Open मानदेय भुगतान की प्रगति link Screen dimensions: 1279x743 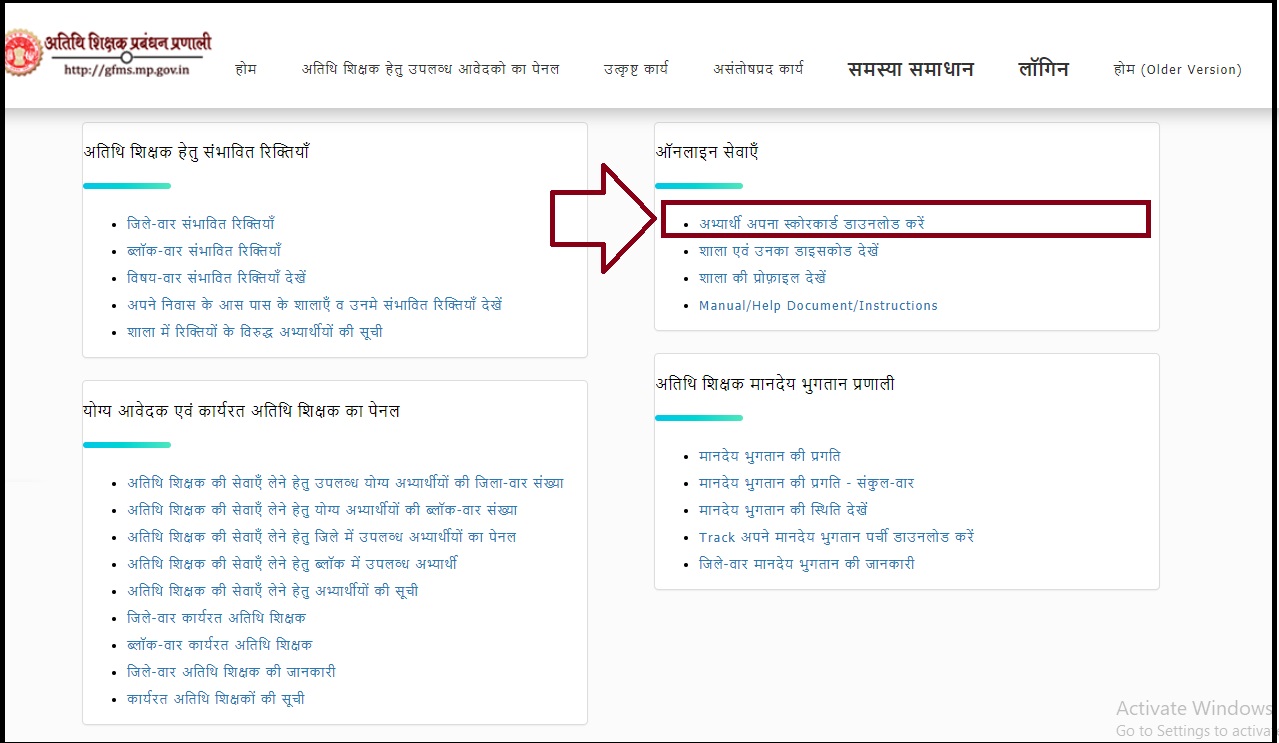point(769,456)
